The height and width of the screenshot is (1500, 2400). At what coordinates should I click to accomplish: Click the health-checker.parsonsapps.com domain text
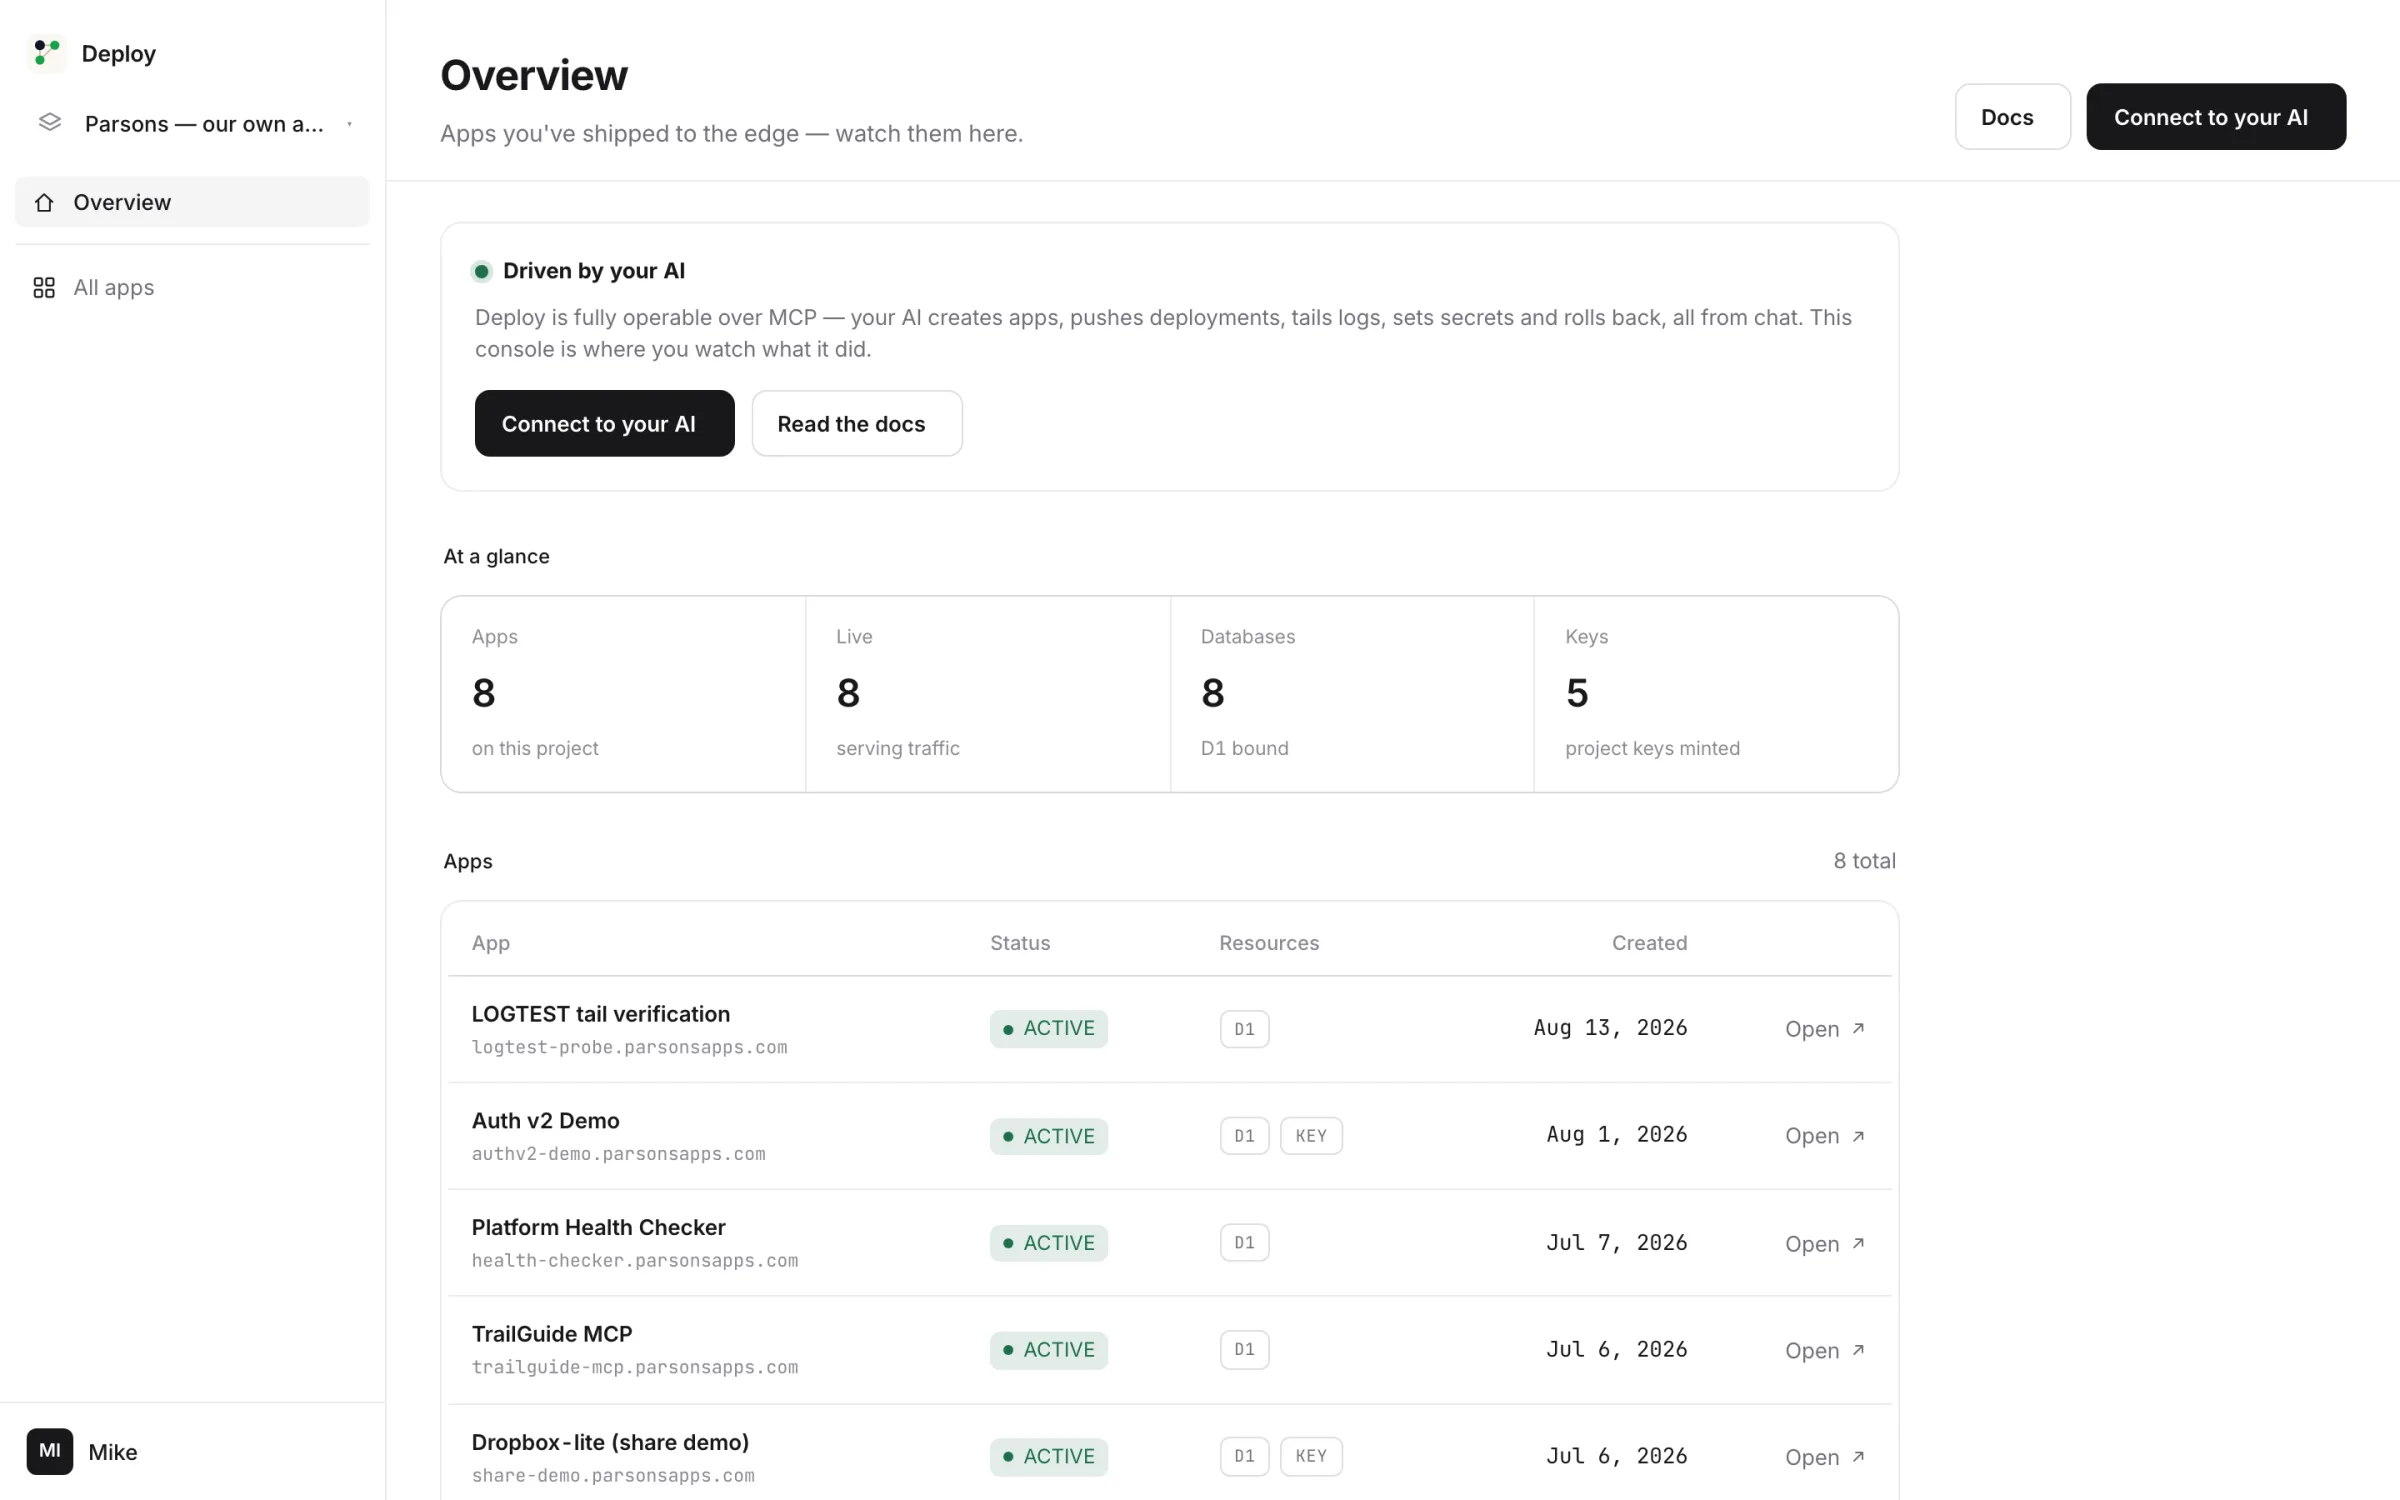pyautogui.click(x=635, y=1261)
